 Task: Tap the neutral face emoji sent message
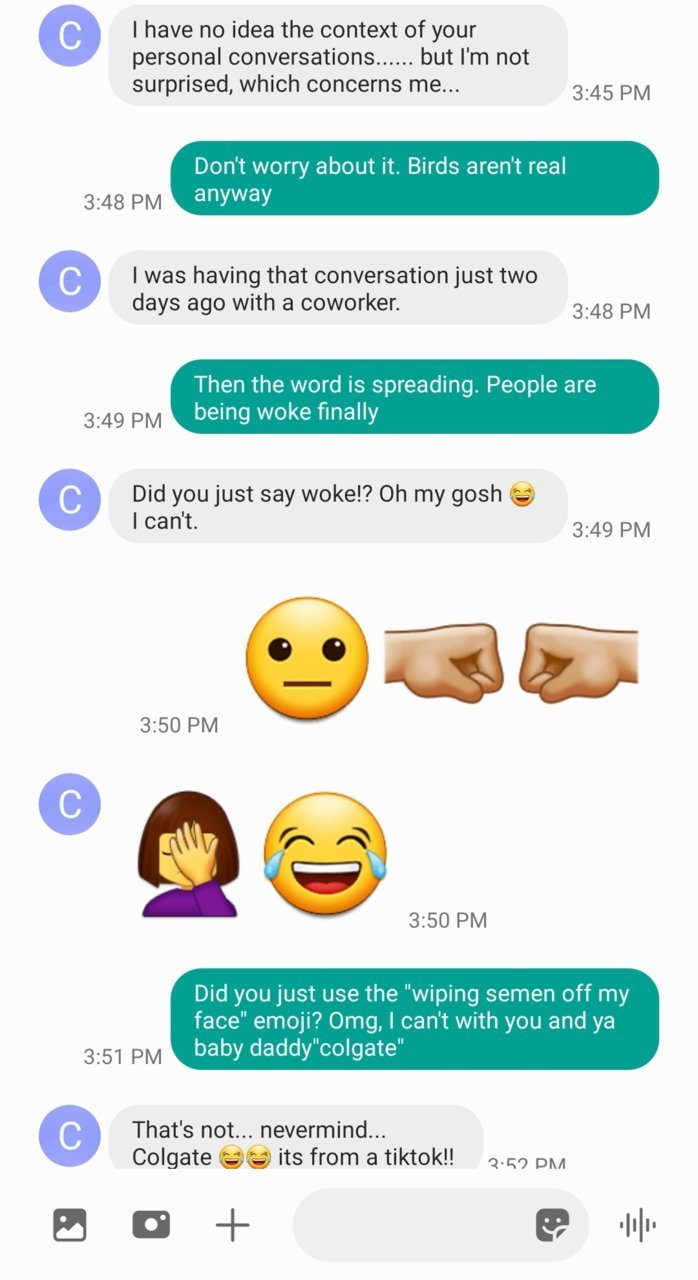pos(307,658)
